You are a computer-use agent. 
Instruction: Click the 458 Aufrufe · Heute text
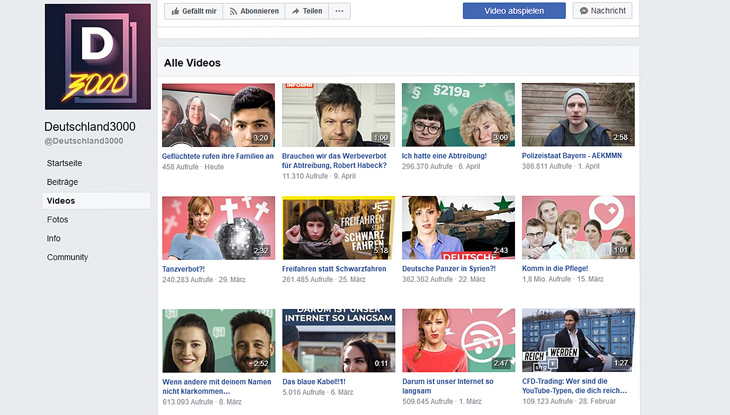pyautogui.click(x=193, y=167)
